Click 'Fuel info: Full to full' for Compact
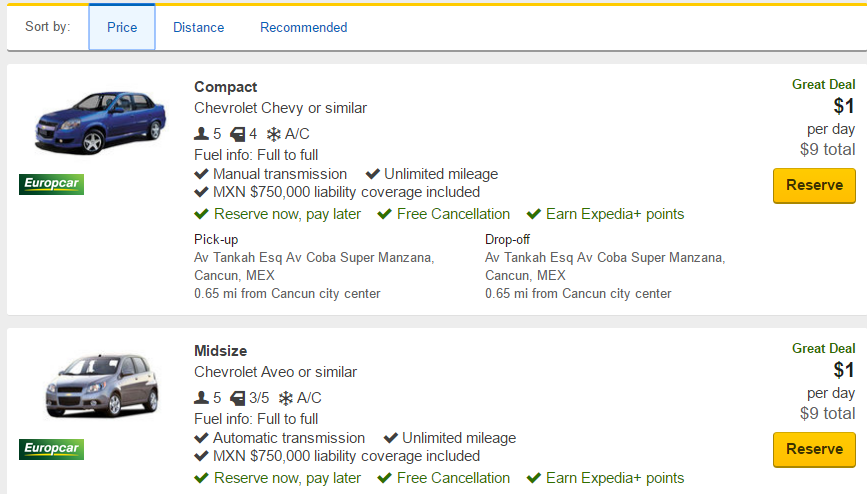 pyautogui.click(x=256, y=155)
